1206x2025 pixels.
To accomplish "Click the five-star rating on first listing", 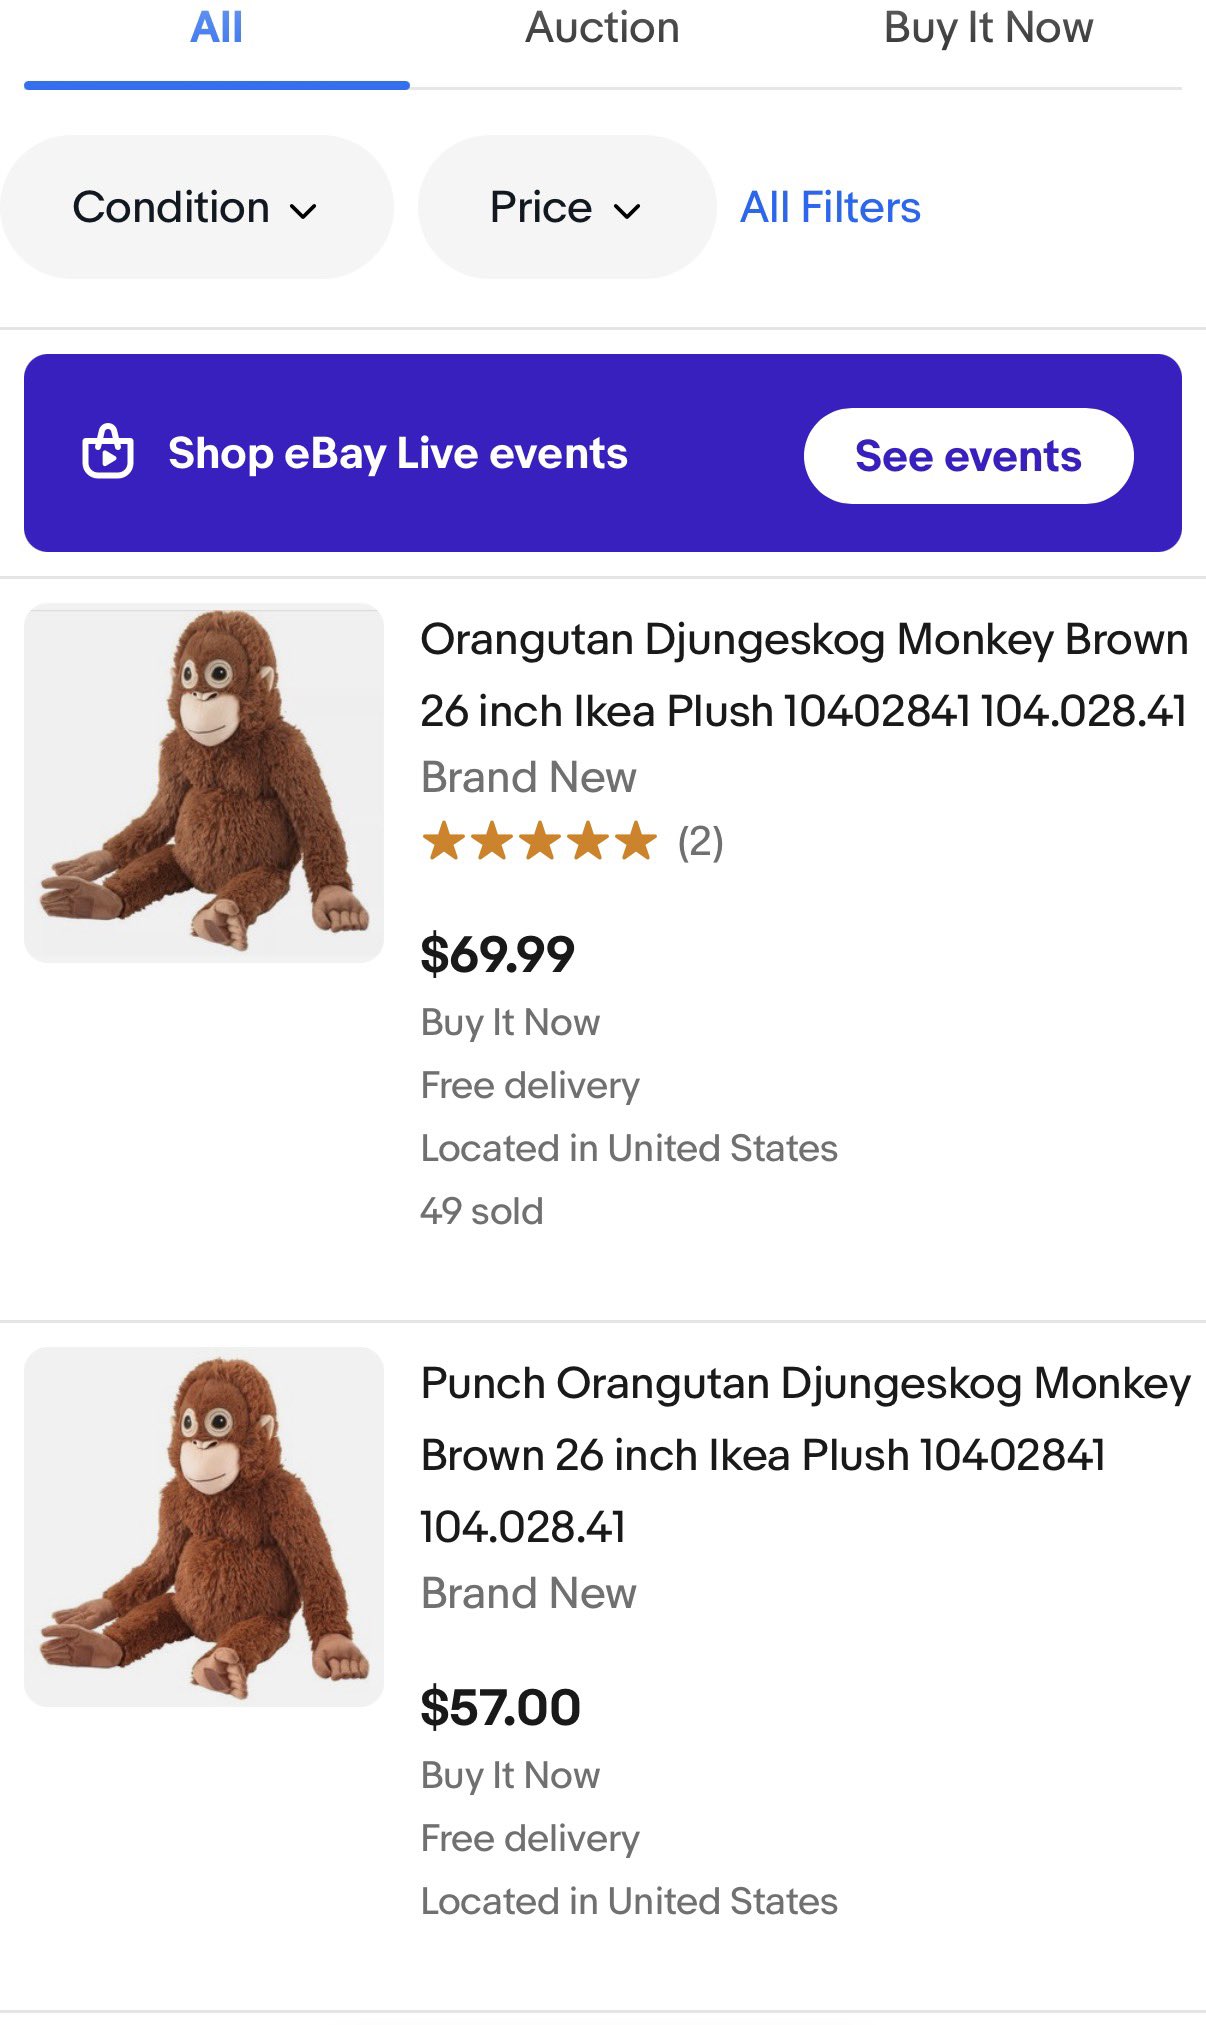I will tap(539, 842).
